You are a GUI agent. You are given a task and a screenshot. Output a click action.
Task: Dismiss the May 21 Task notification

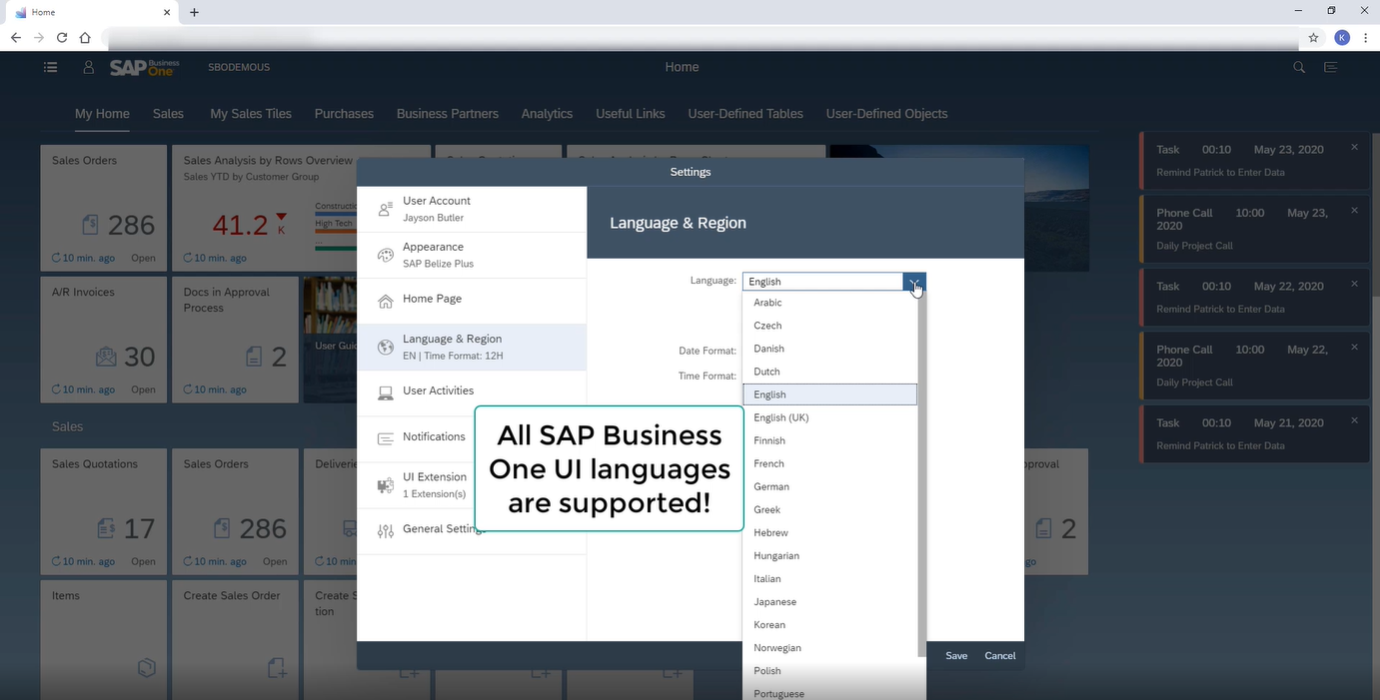[x=1355, y=420]
